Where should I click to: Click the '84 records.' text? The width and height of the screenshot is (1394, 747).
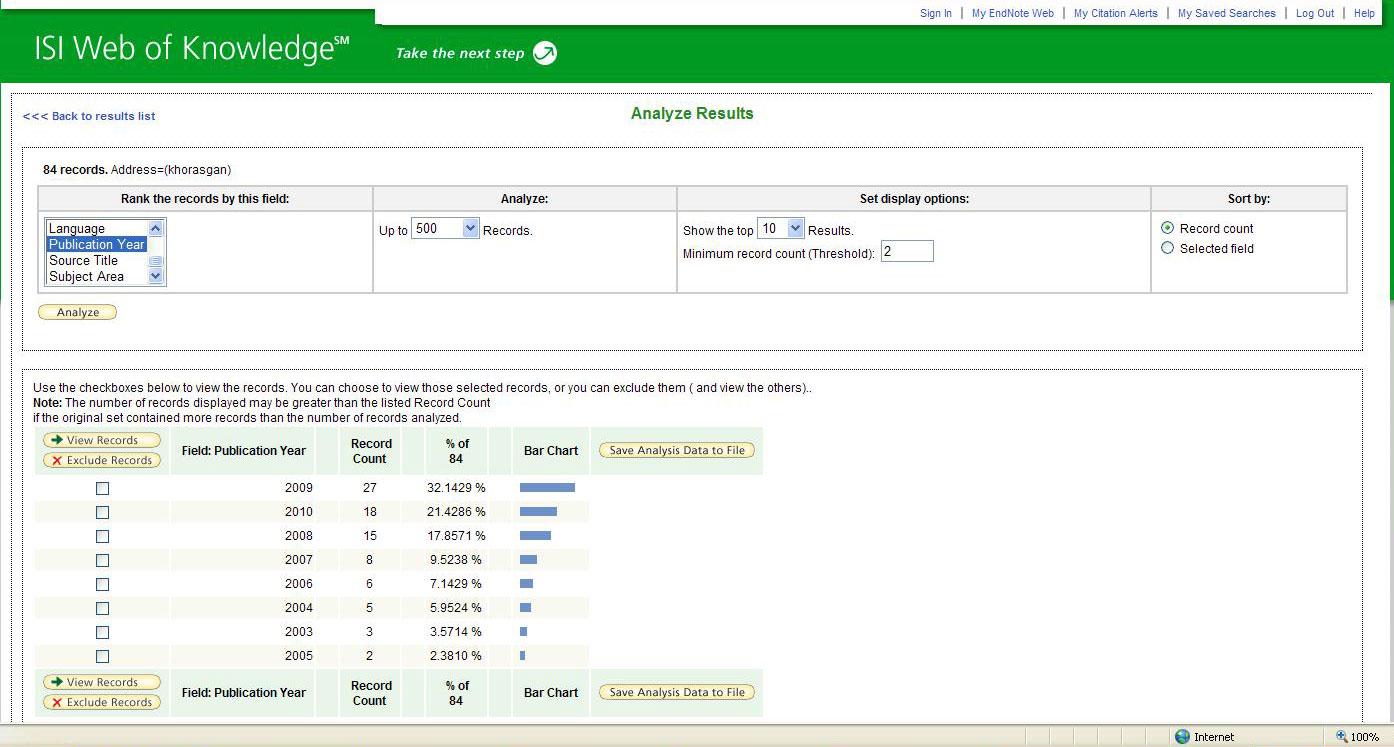point(75,170)
